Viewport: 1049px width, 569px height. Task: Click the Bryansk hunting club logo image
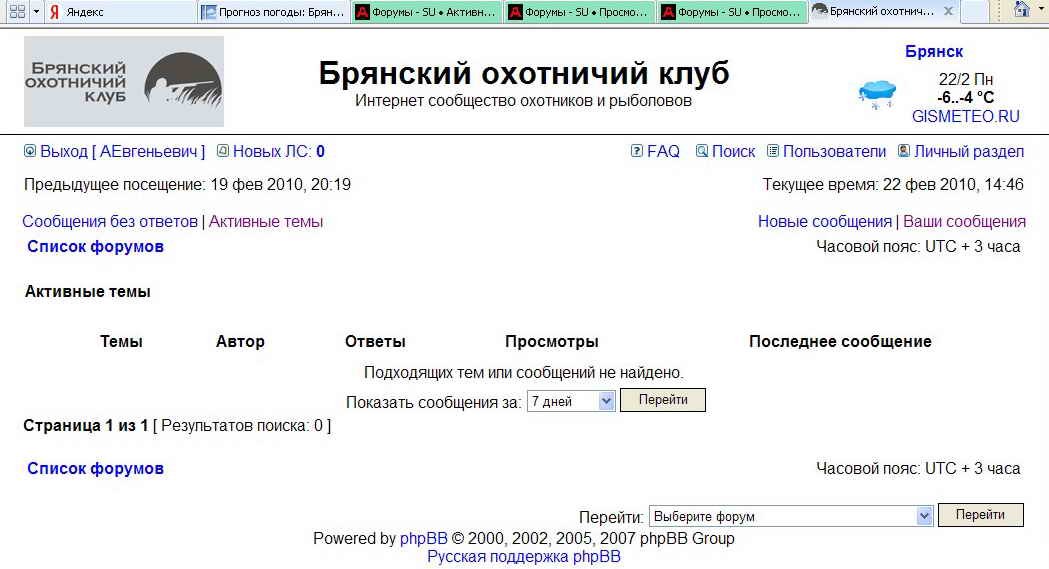pos(124,82)
